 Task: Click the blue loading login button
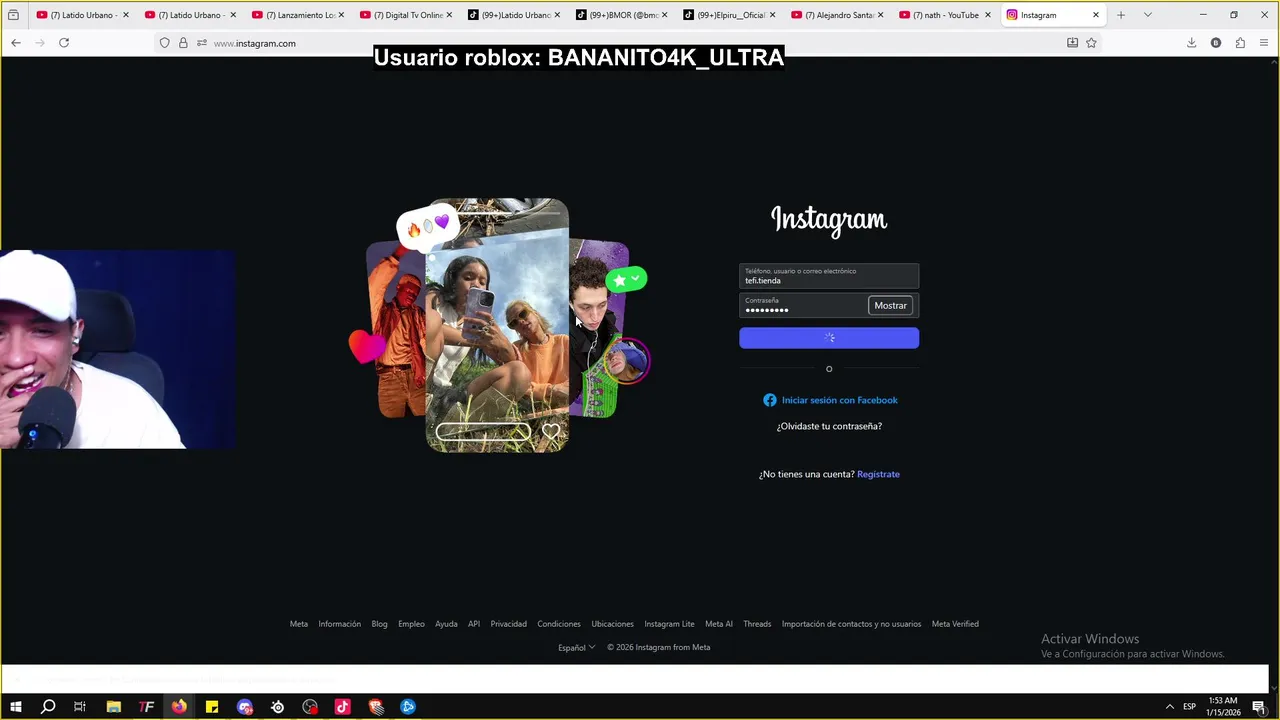(829, 338)
